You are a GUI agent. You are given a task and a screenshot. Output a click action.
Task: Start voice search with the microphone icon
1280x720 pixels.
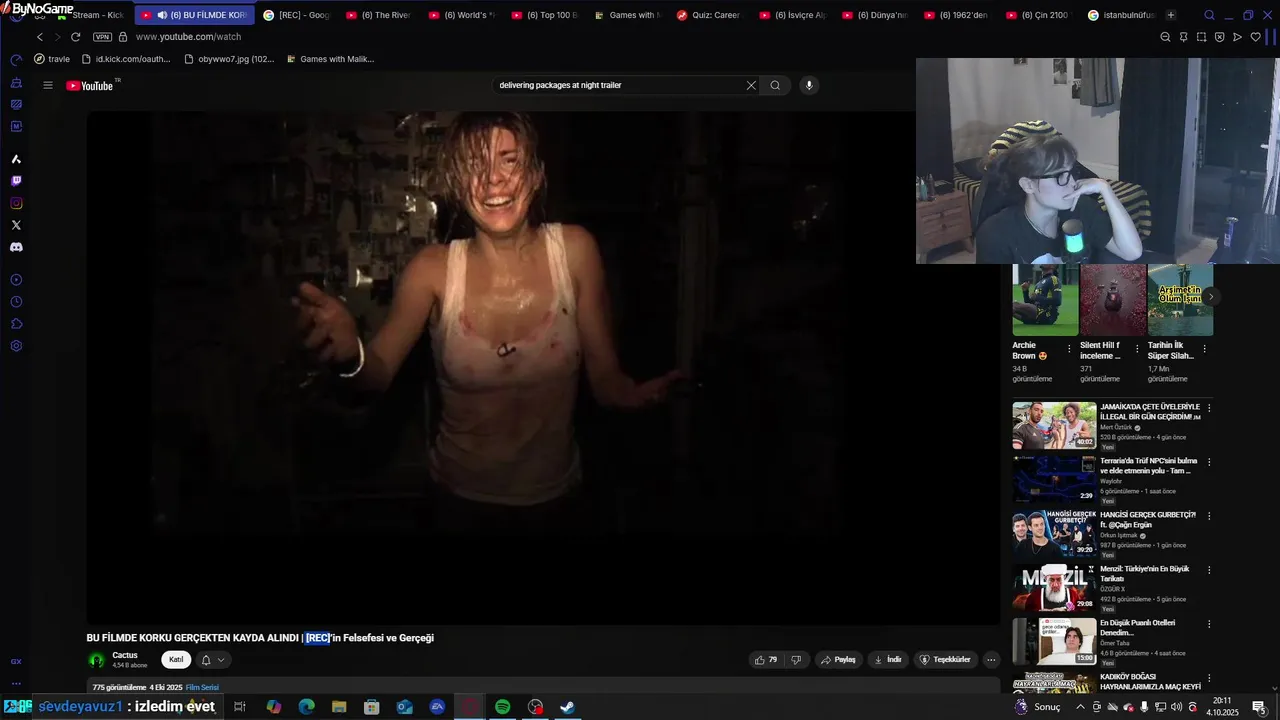pyautogui.click(x=809, y=85)
